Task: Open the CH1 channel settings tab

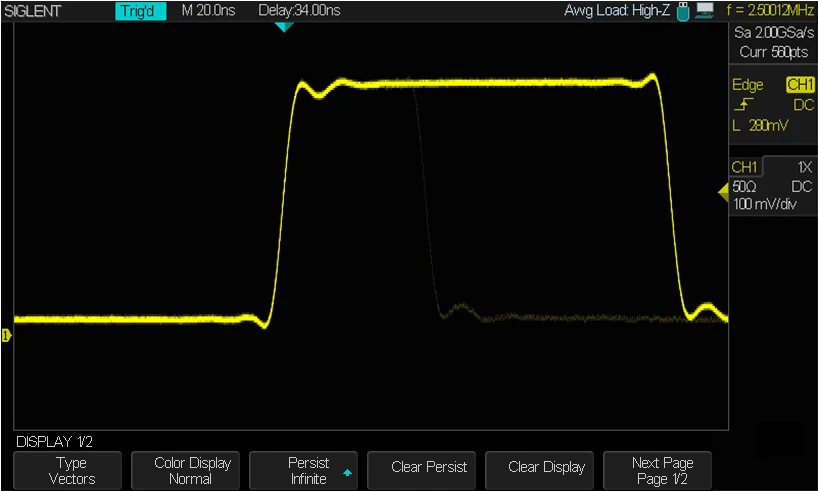Action: [x=745, y=167]
